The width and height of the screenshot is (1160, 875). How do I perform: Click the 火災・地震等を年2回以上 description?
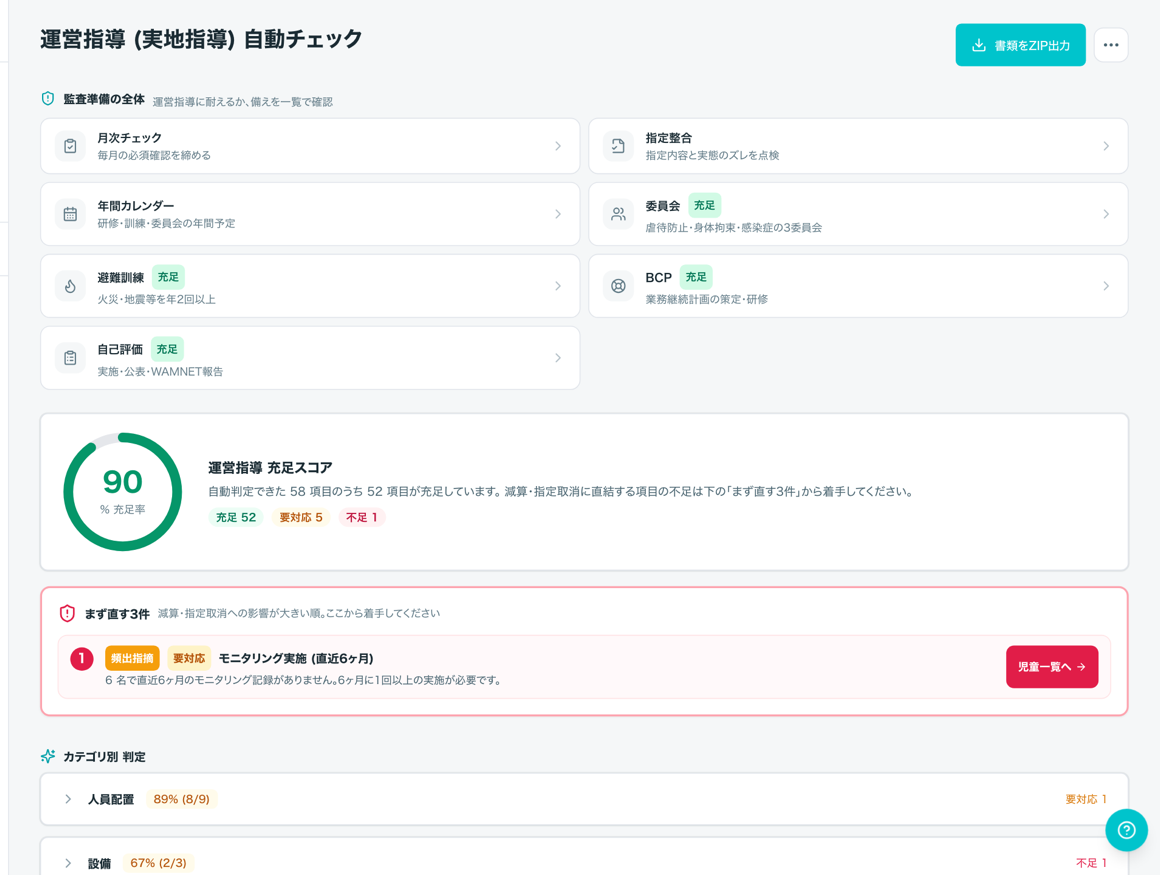pos(156,300)
